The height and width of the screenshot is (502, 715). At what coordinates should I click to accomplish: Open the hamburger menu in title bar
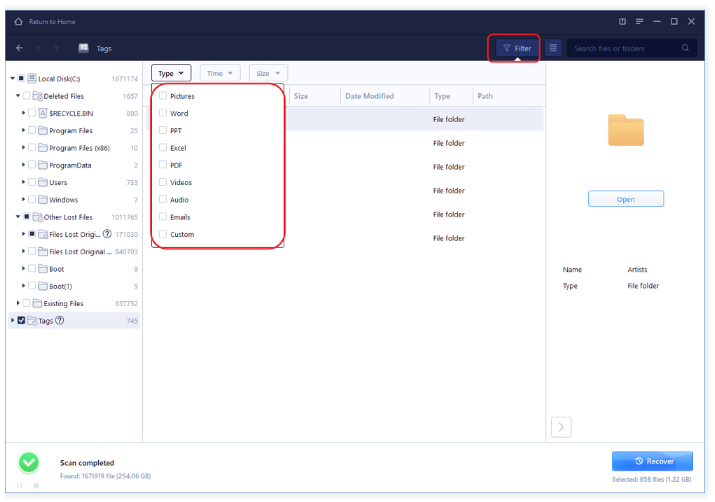click(640, 21)
